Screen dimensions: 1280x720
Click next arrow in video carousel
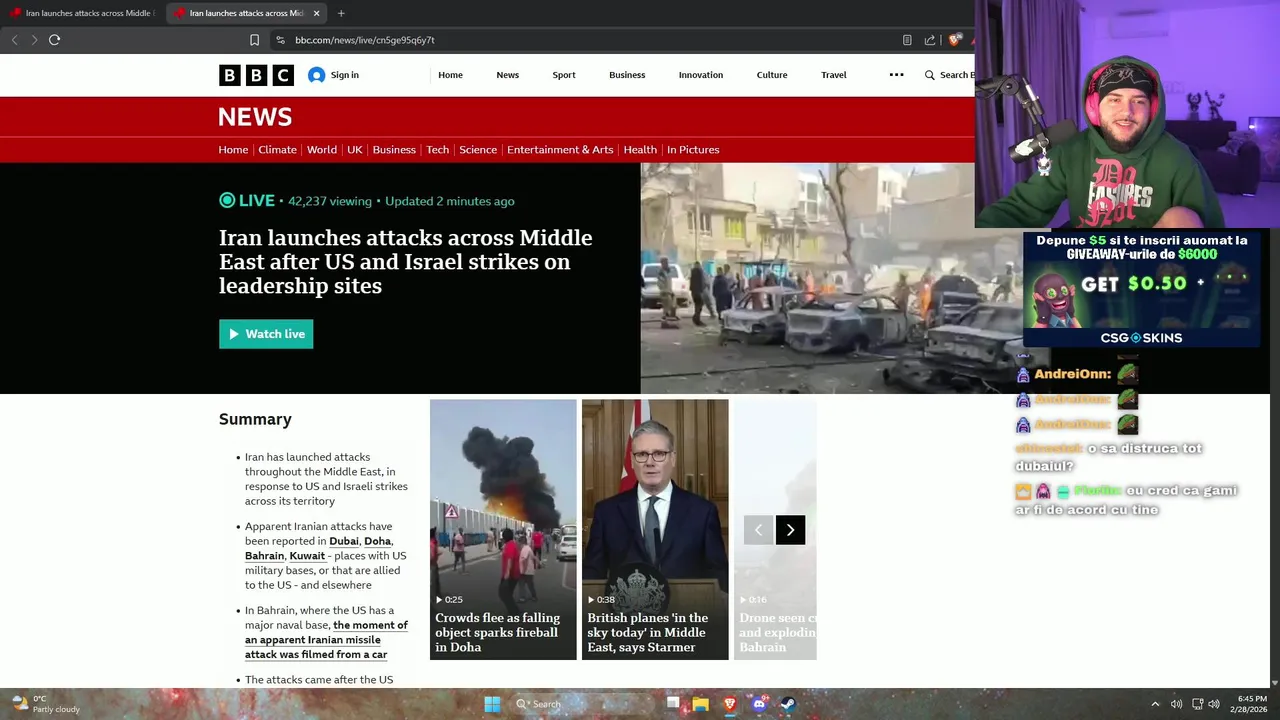790,530
